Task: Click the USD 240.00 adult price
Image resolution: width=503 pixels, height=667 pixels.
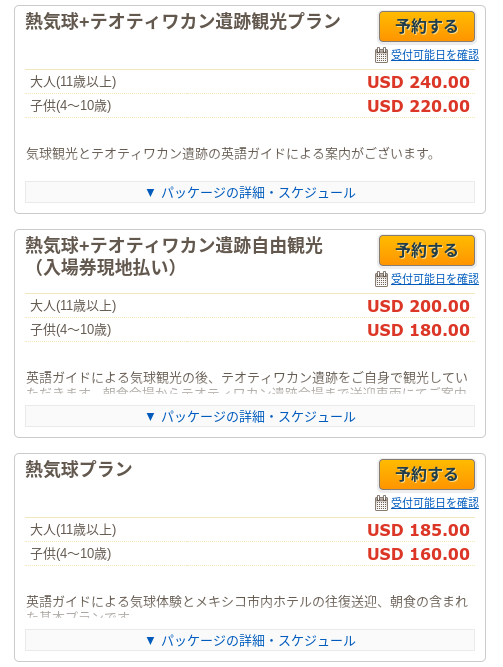Action: (418, 82)
